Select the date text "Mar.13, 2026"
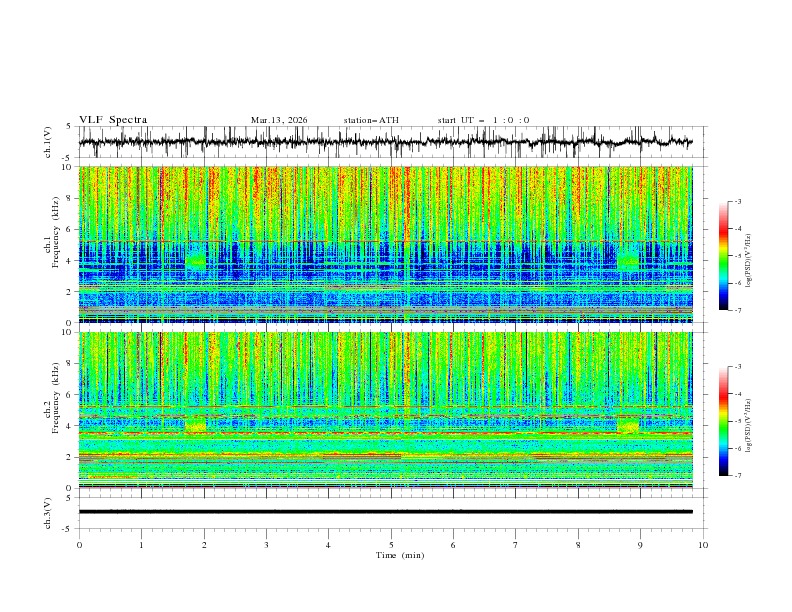792x612 pixels. (x=279, y=120)
